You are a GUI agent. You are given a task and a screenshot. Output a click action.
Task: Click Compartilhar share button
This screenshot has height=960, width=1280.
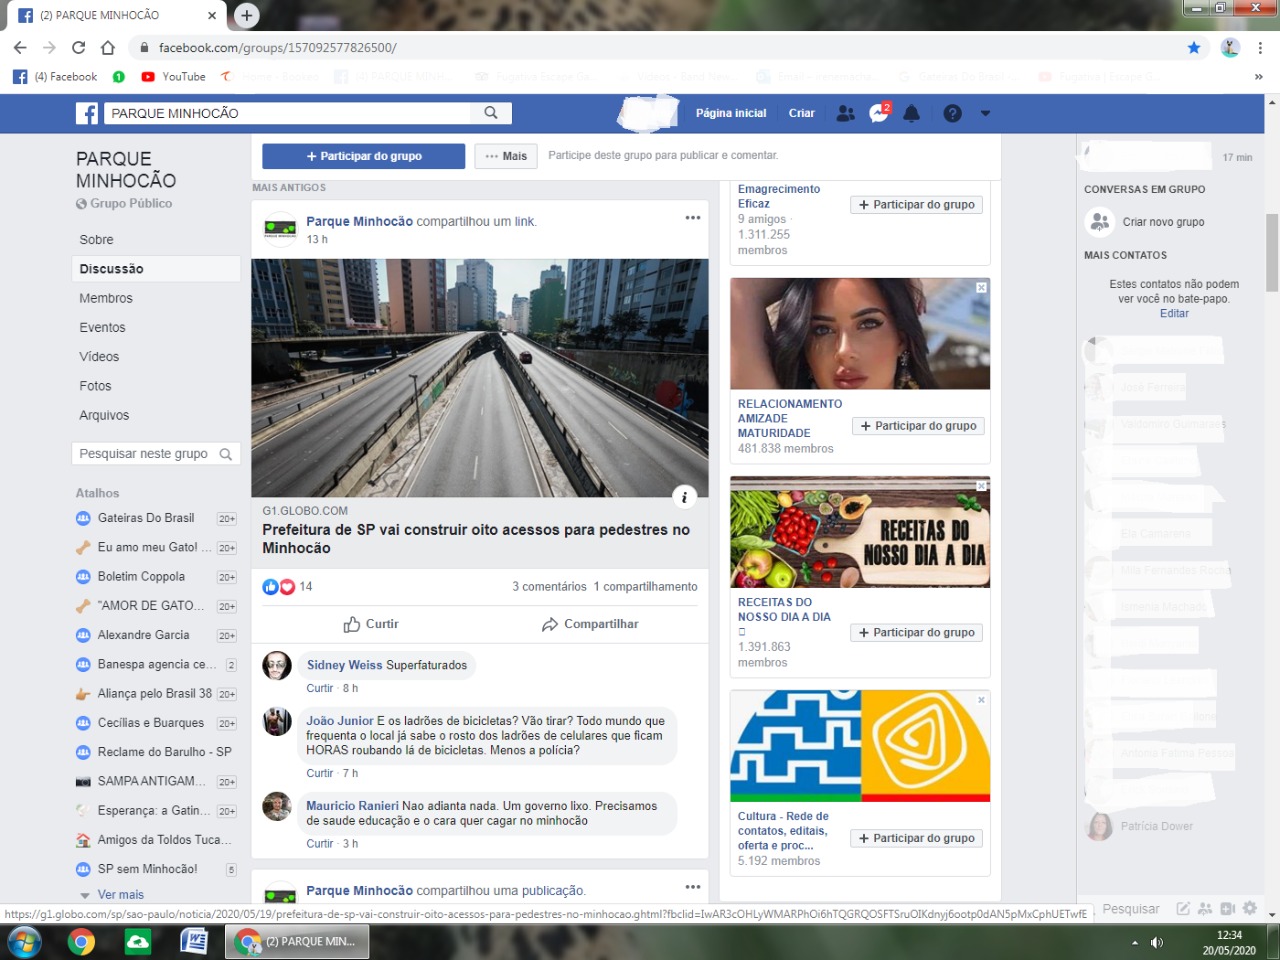590,624
